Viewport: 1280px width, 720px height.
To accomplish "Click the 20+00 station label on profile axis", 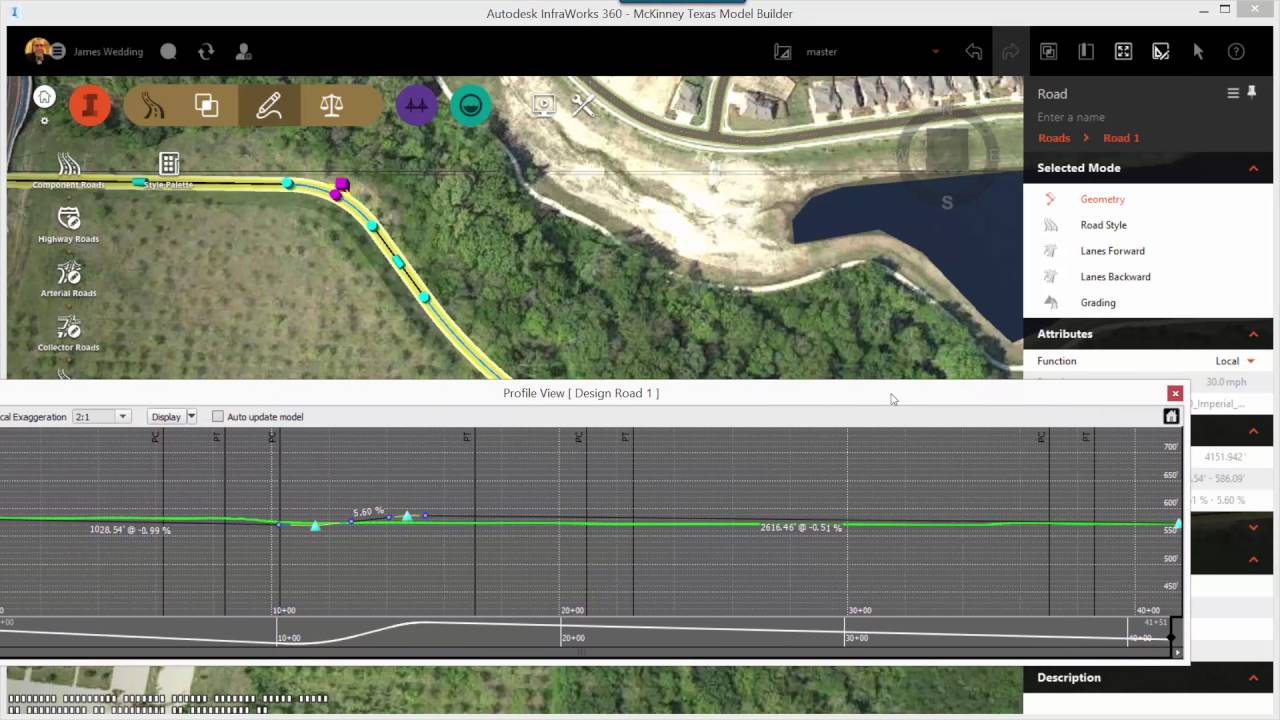I will point(572,610).
